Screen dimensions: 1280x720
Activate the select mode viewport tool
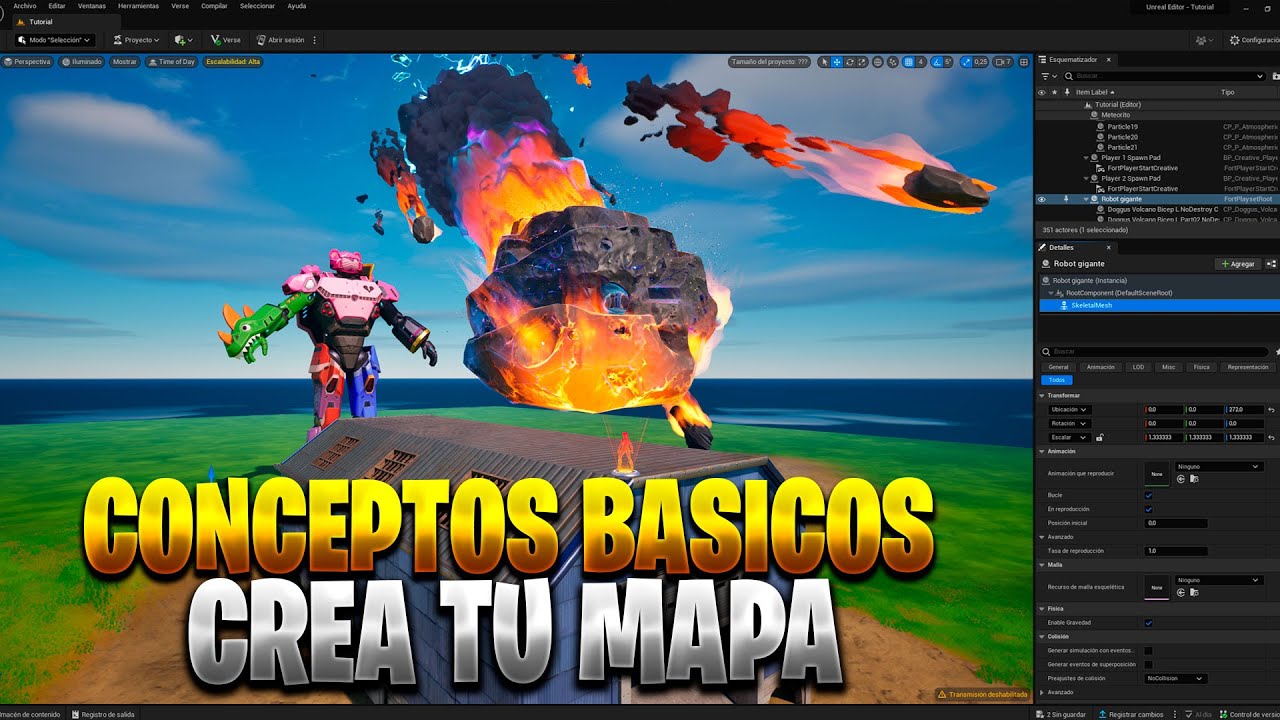(x=824, y=62)
